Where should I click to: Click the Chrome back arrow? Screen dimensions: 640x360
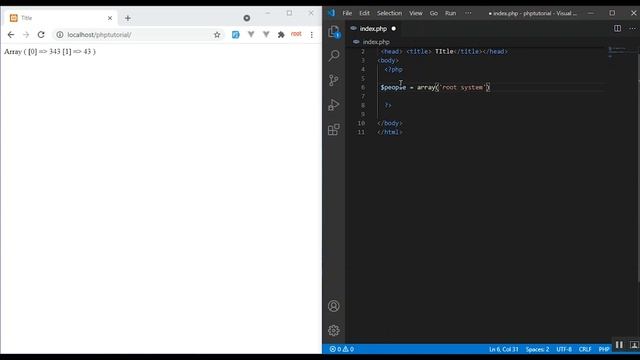(11, 35)
